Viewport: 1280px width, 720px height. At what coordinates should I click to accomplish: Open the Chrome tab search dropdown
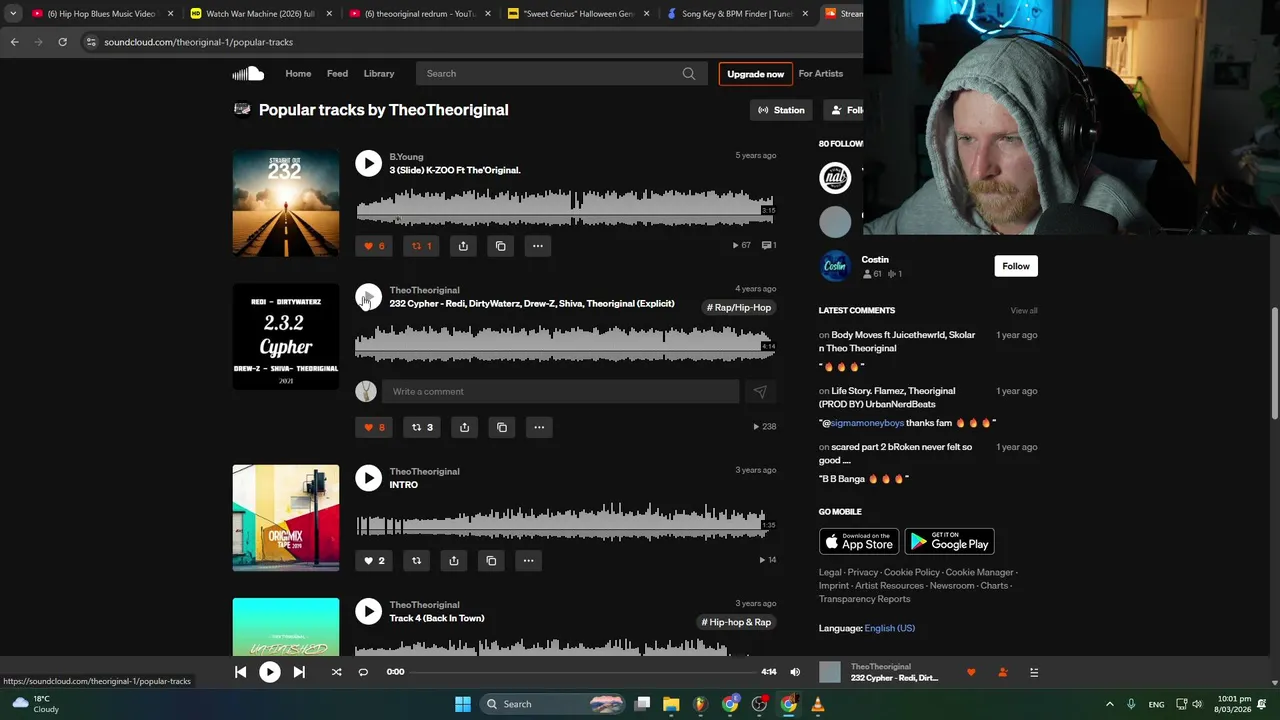(x=13, y=14)
